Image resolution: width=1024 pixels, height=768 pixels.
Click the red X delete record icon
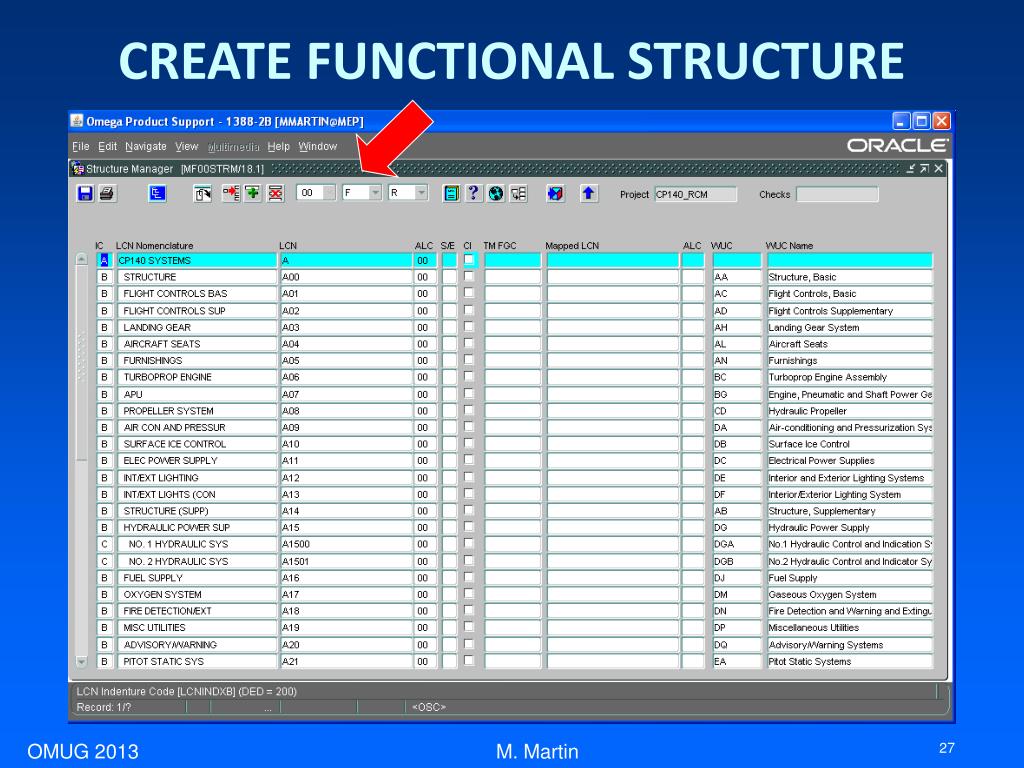tap(275, 193)
